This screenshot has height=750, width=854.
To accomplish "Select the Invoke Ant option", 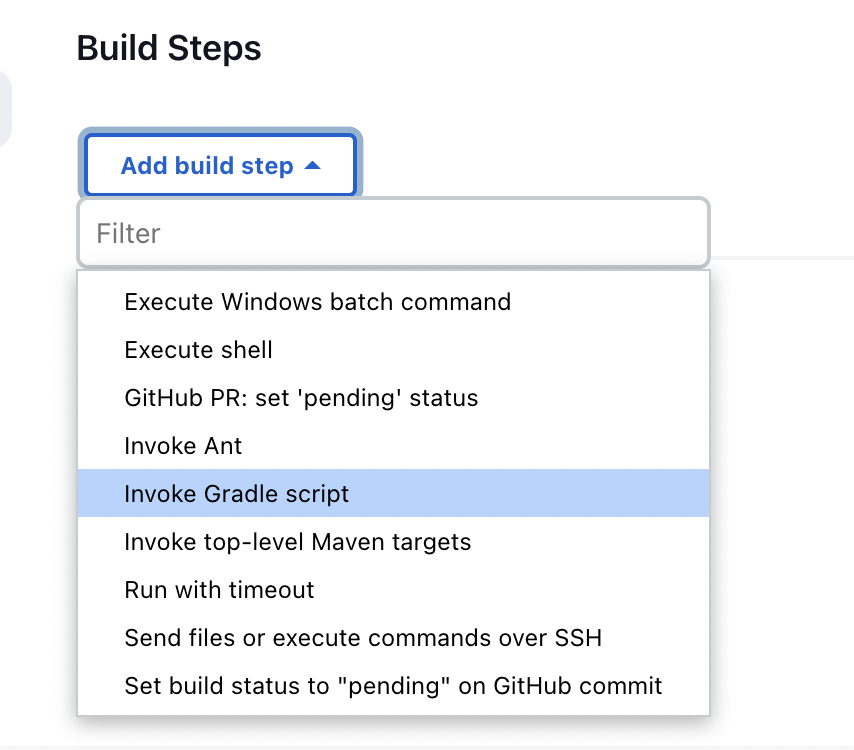I will point(183,445).
